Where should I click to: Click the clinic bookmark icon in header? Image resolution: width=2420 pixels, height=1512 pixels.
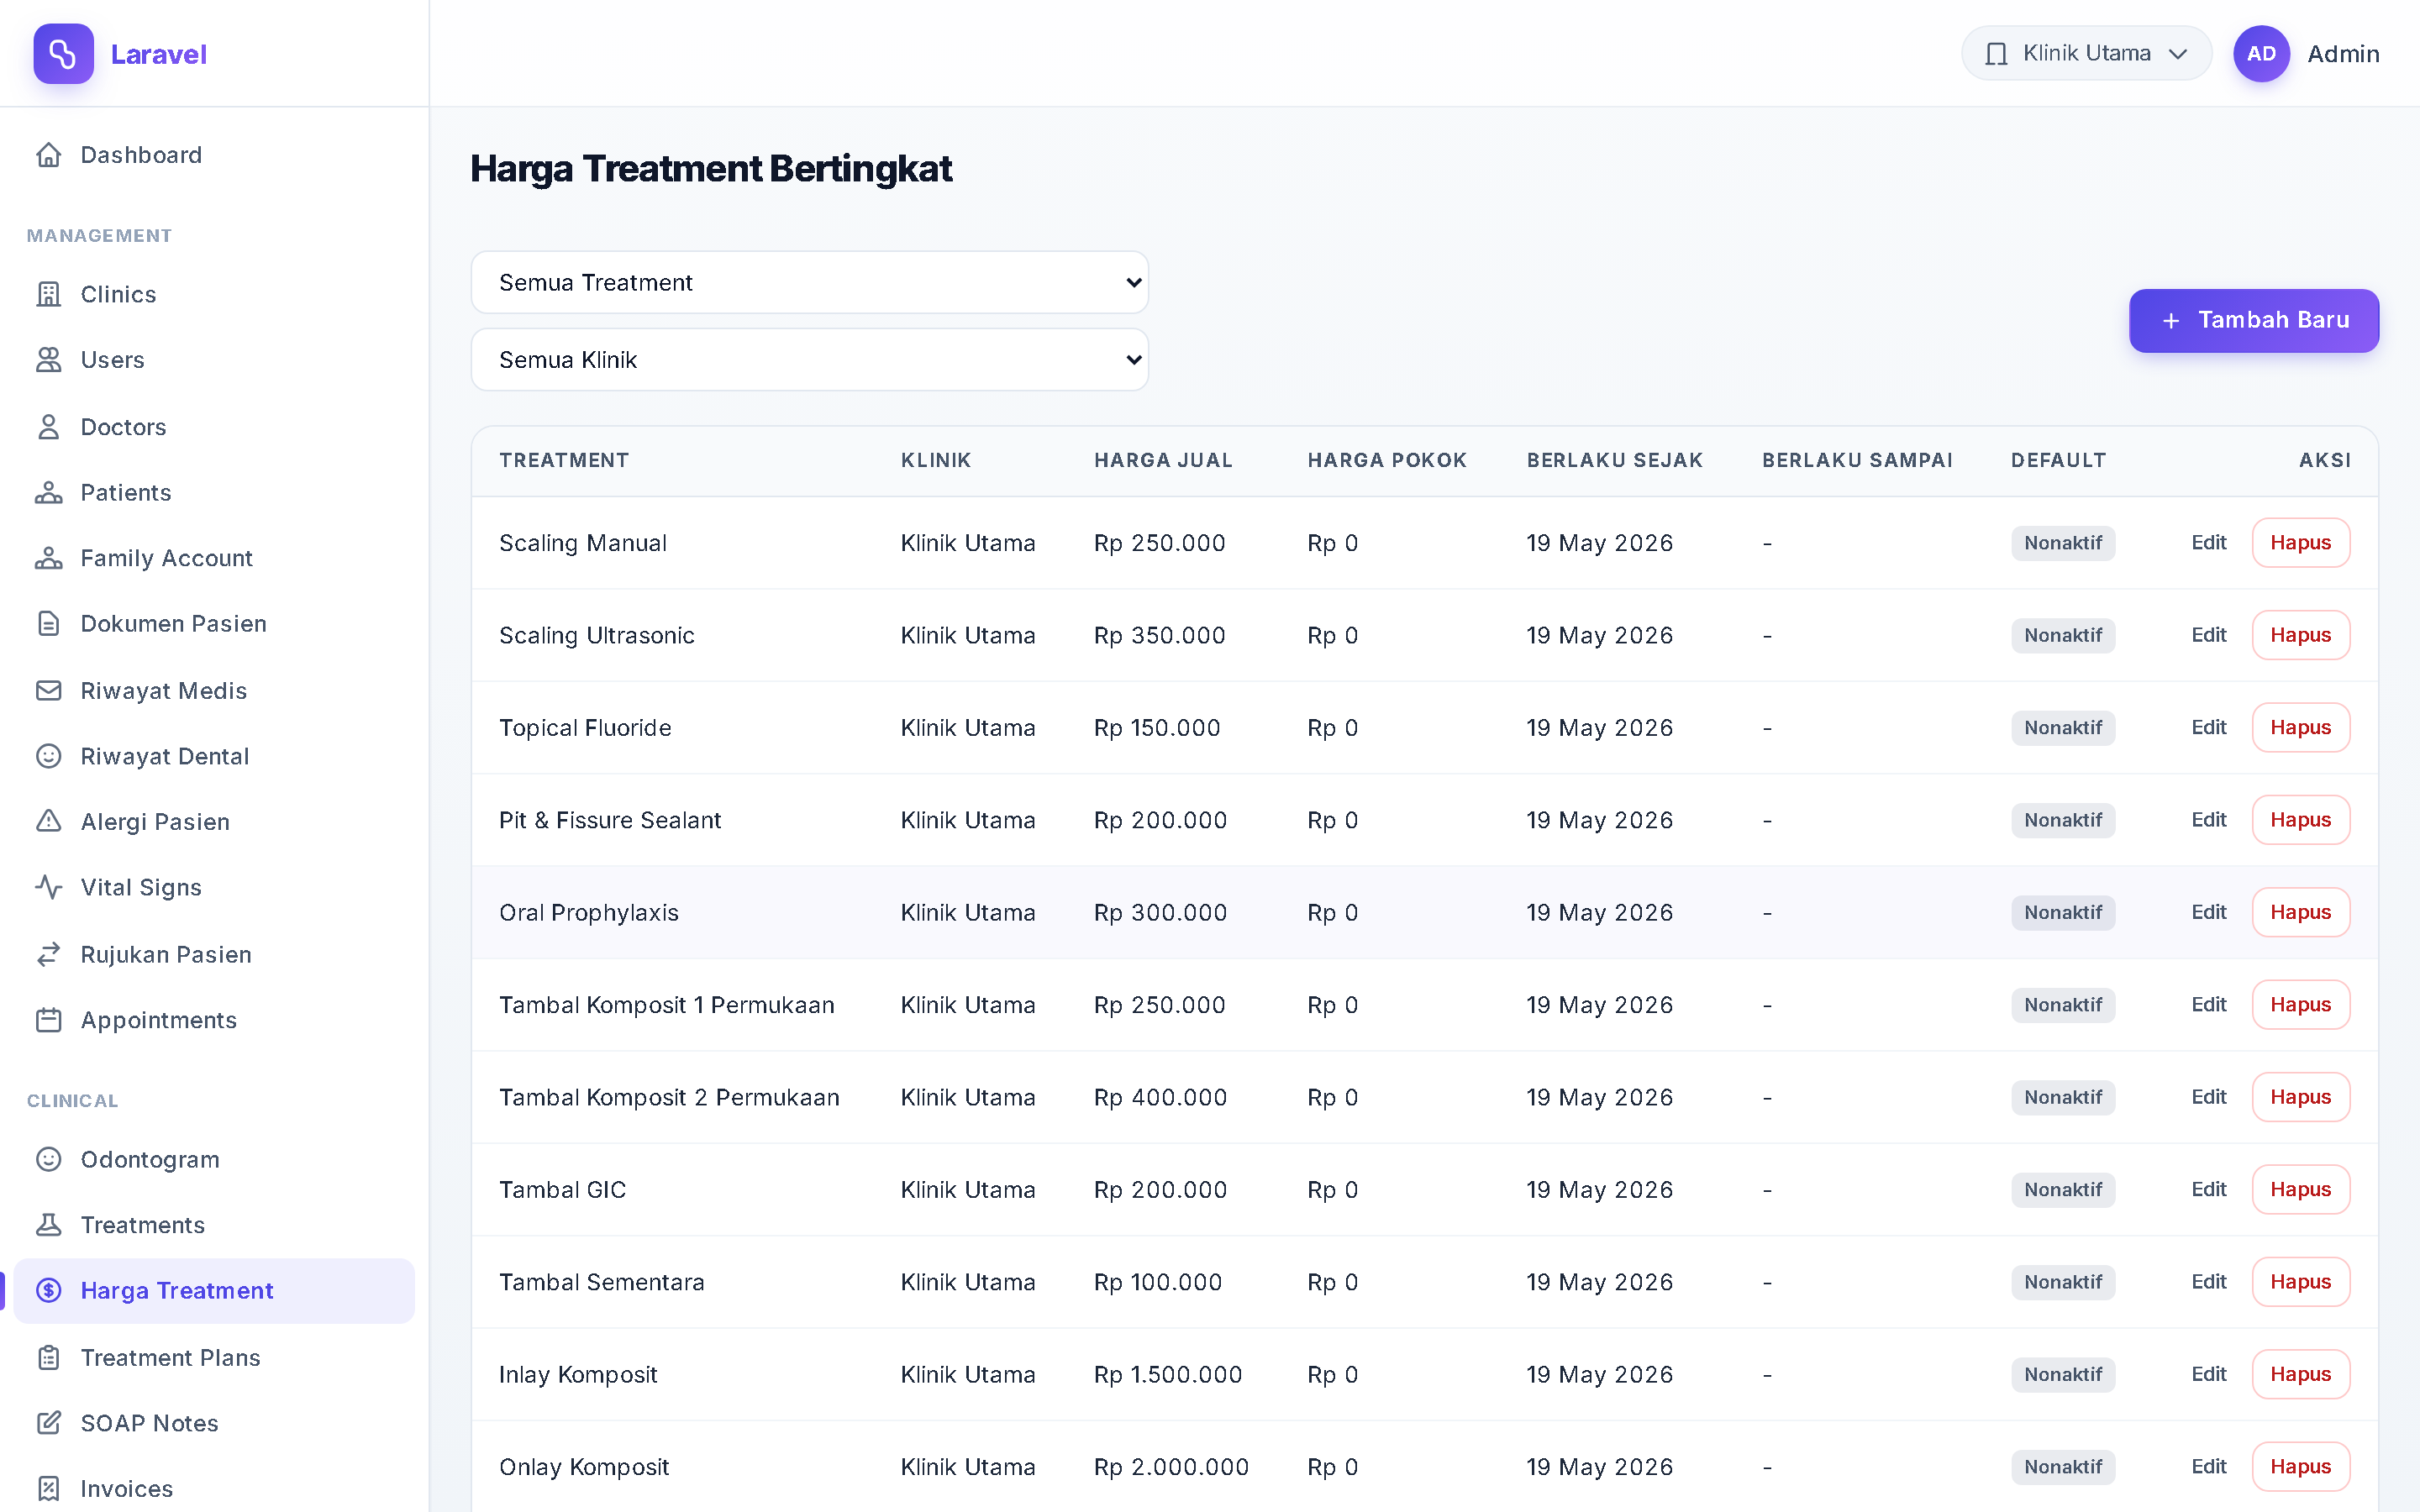[x=1996, y=54]
